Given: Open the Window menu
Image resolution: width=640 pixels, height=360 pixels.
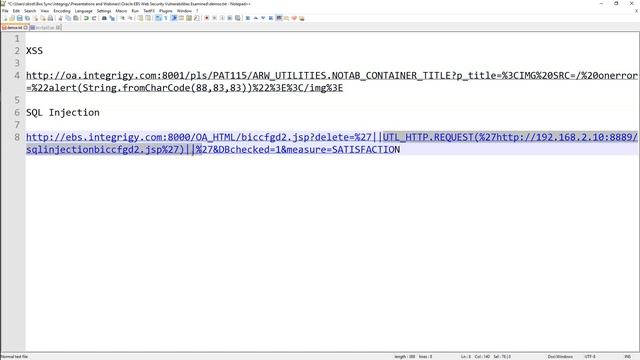Looking at the screenshot, I should pyautogui.click(x=184, y=11).
